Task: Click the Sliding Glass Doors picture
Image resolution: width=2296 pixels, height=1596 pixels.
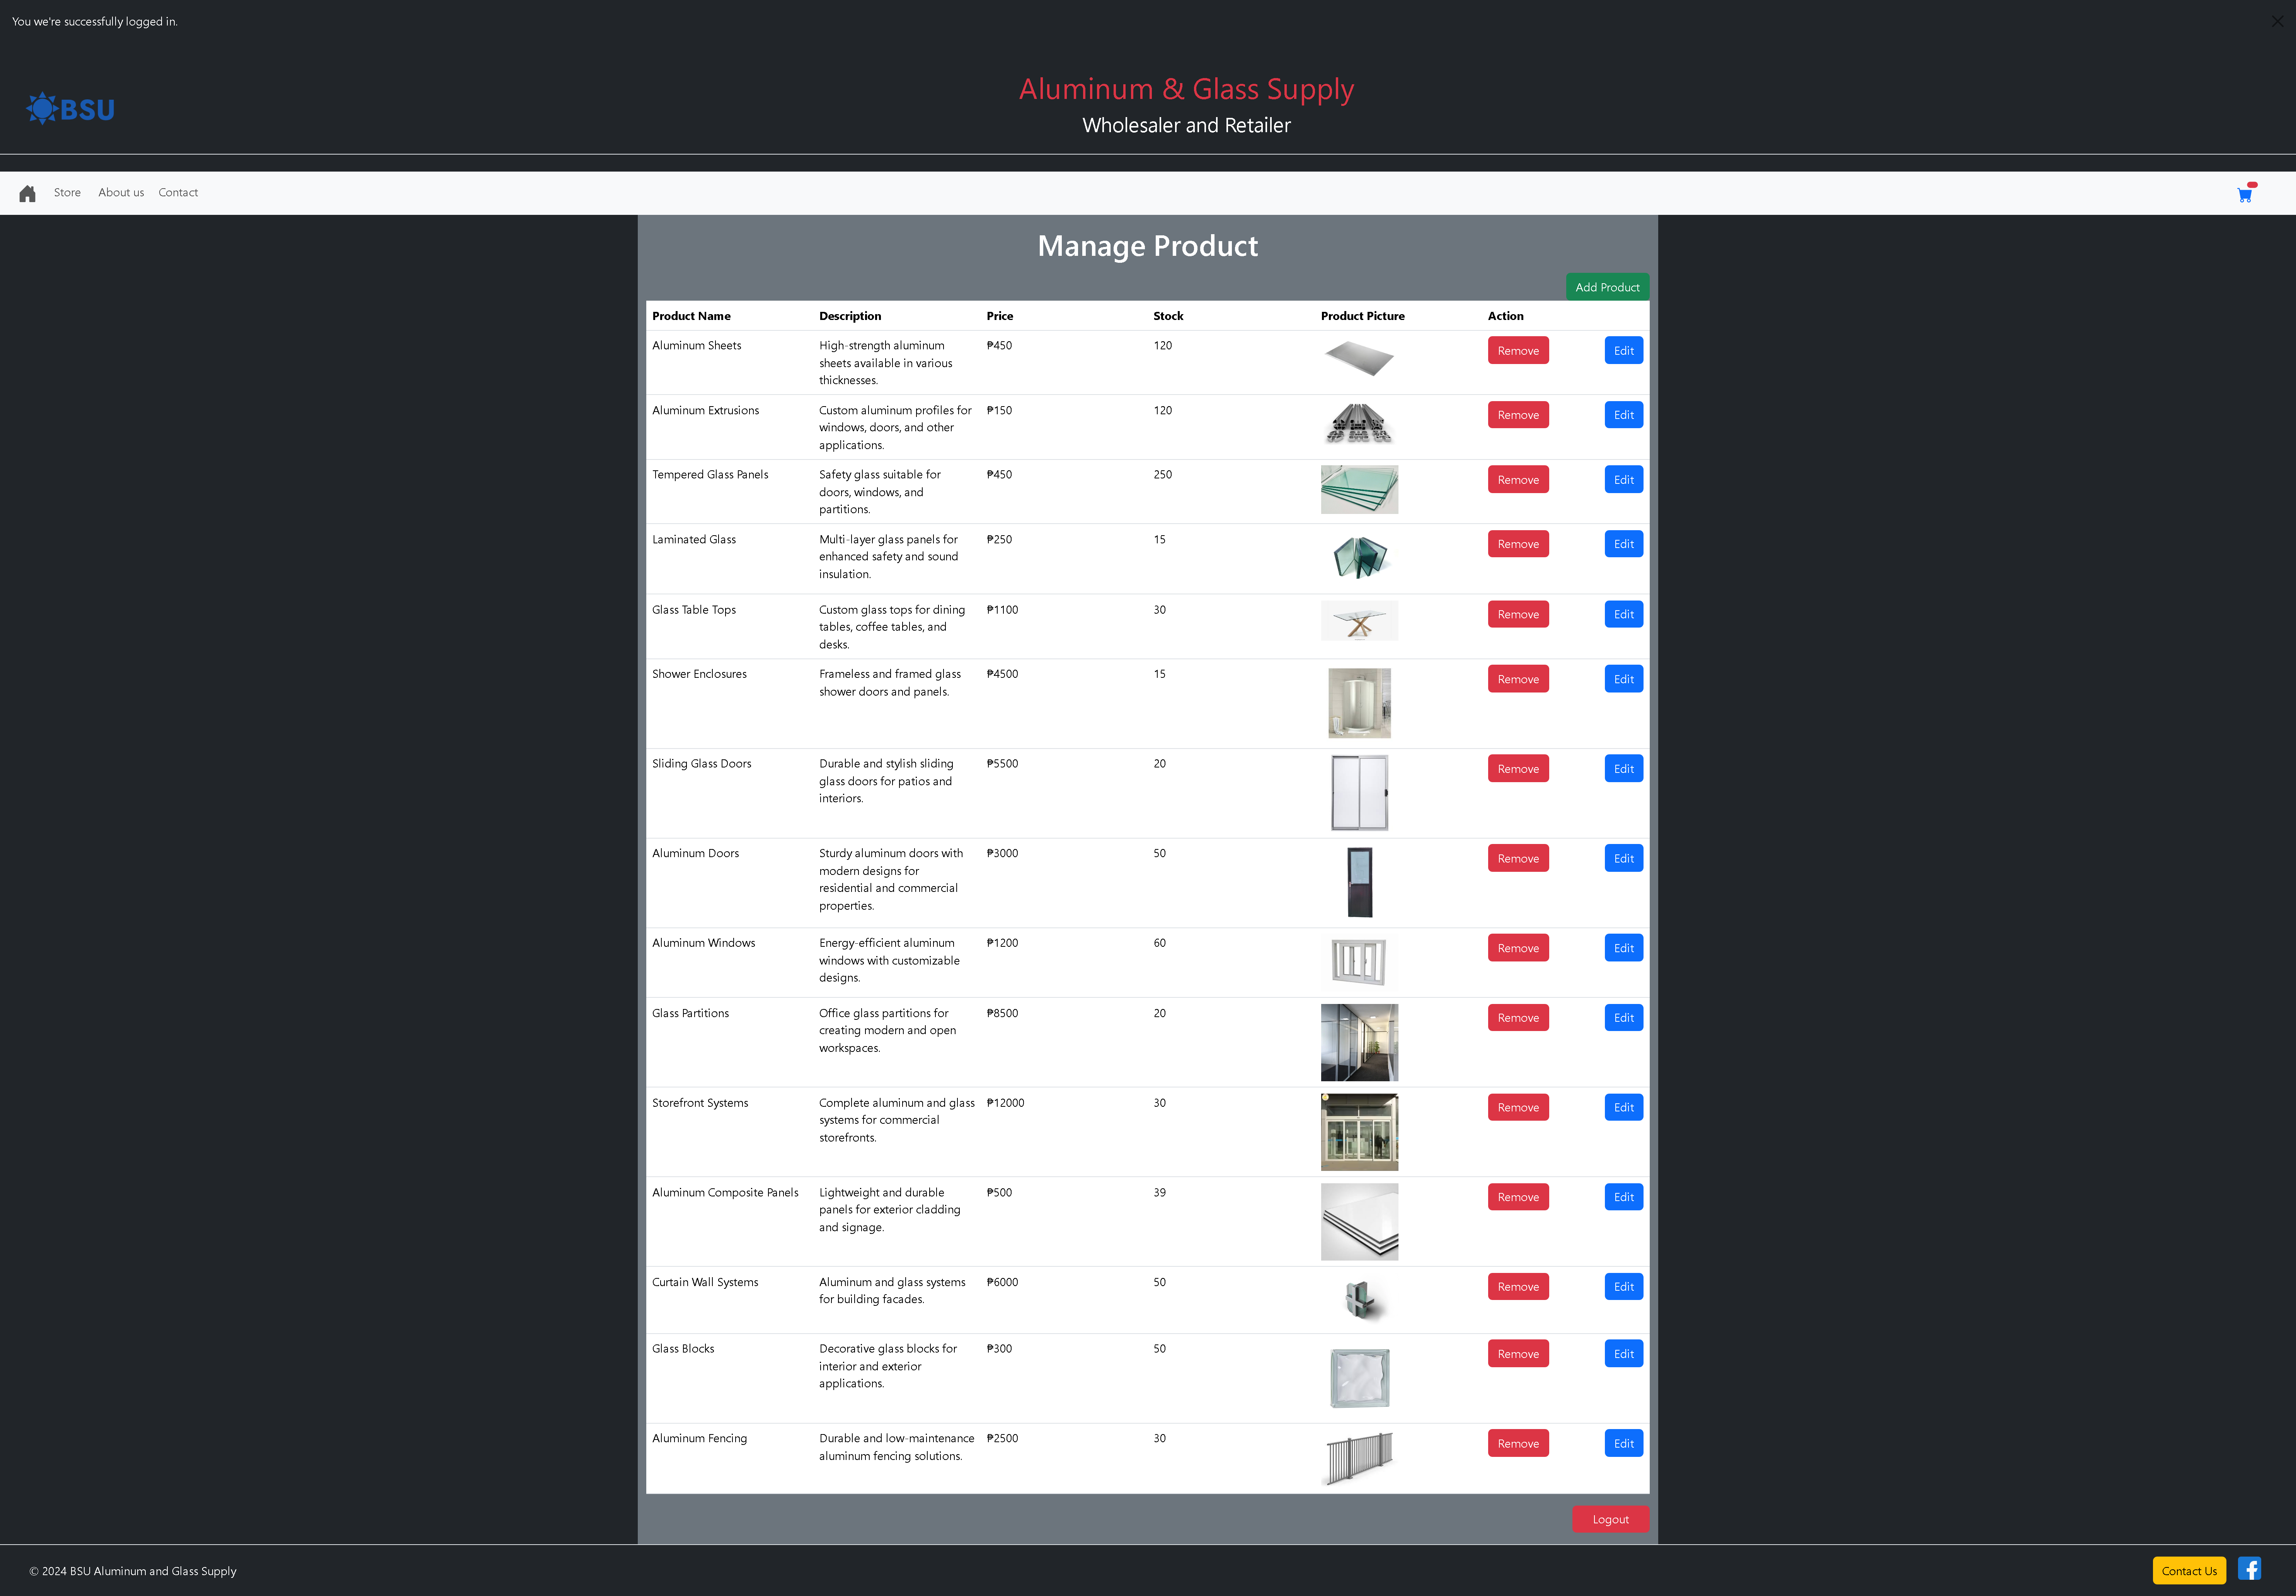Action: (1359, 793)
